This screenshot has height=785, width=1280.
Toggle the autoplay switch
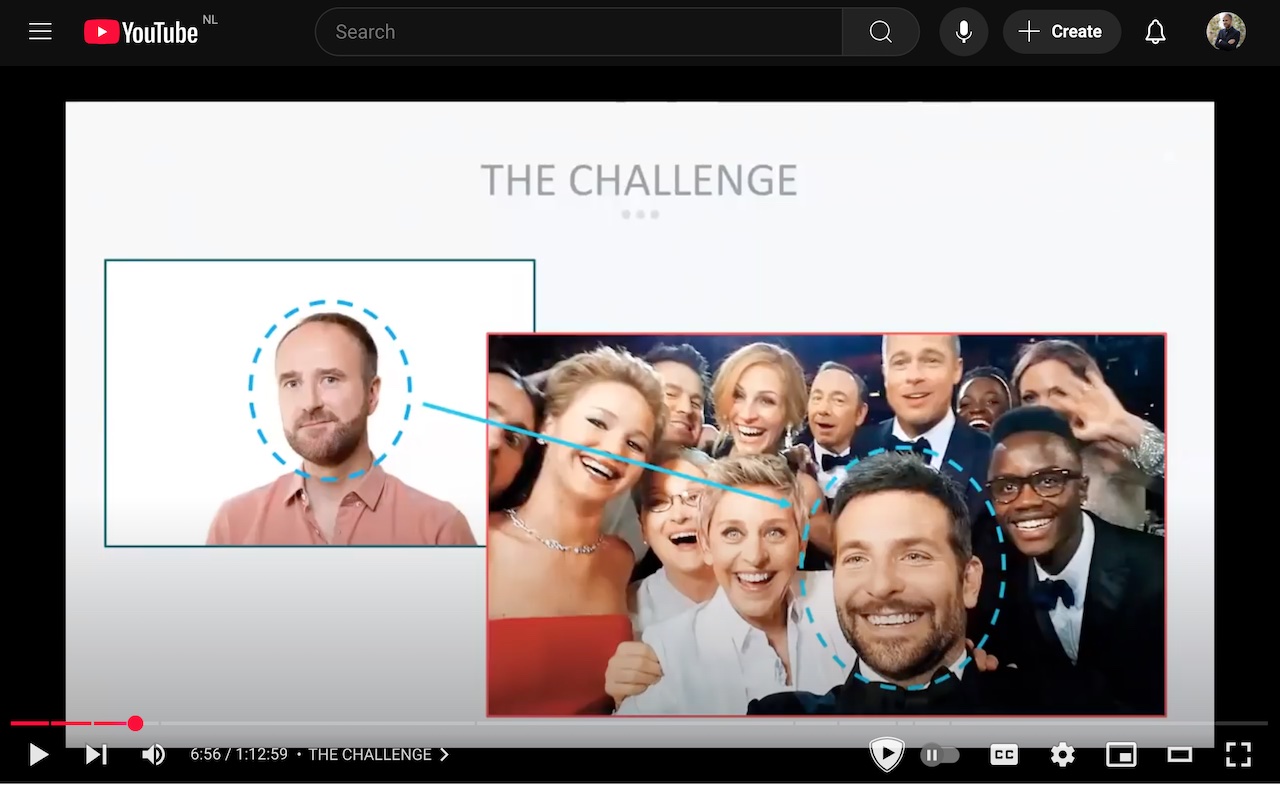(x=940, y=755)
